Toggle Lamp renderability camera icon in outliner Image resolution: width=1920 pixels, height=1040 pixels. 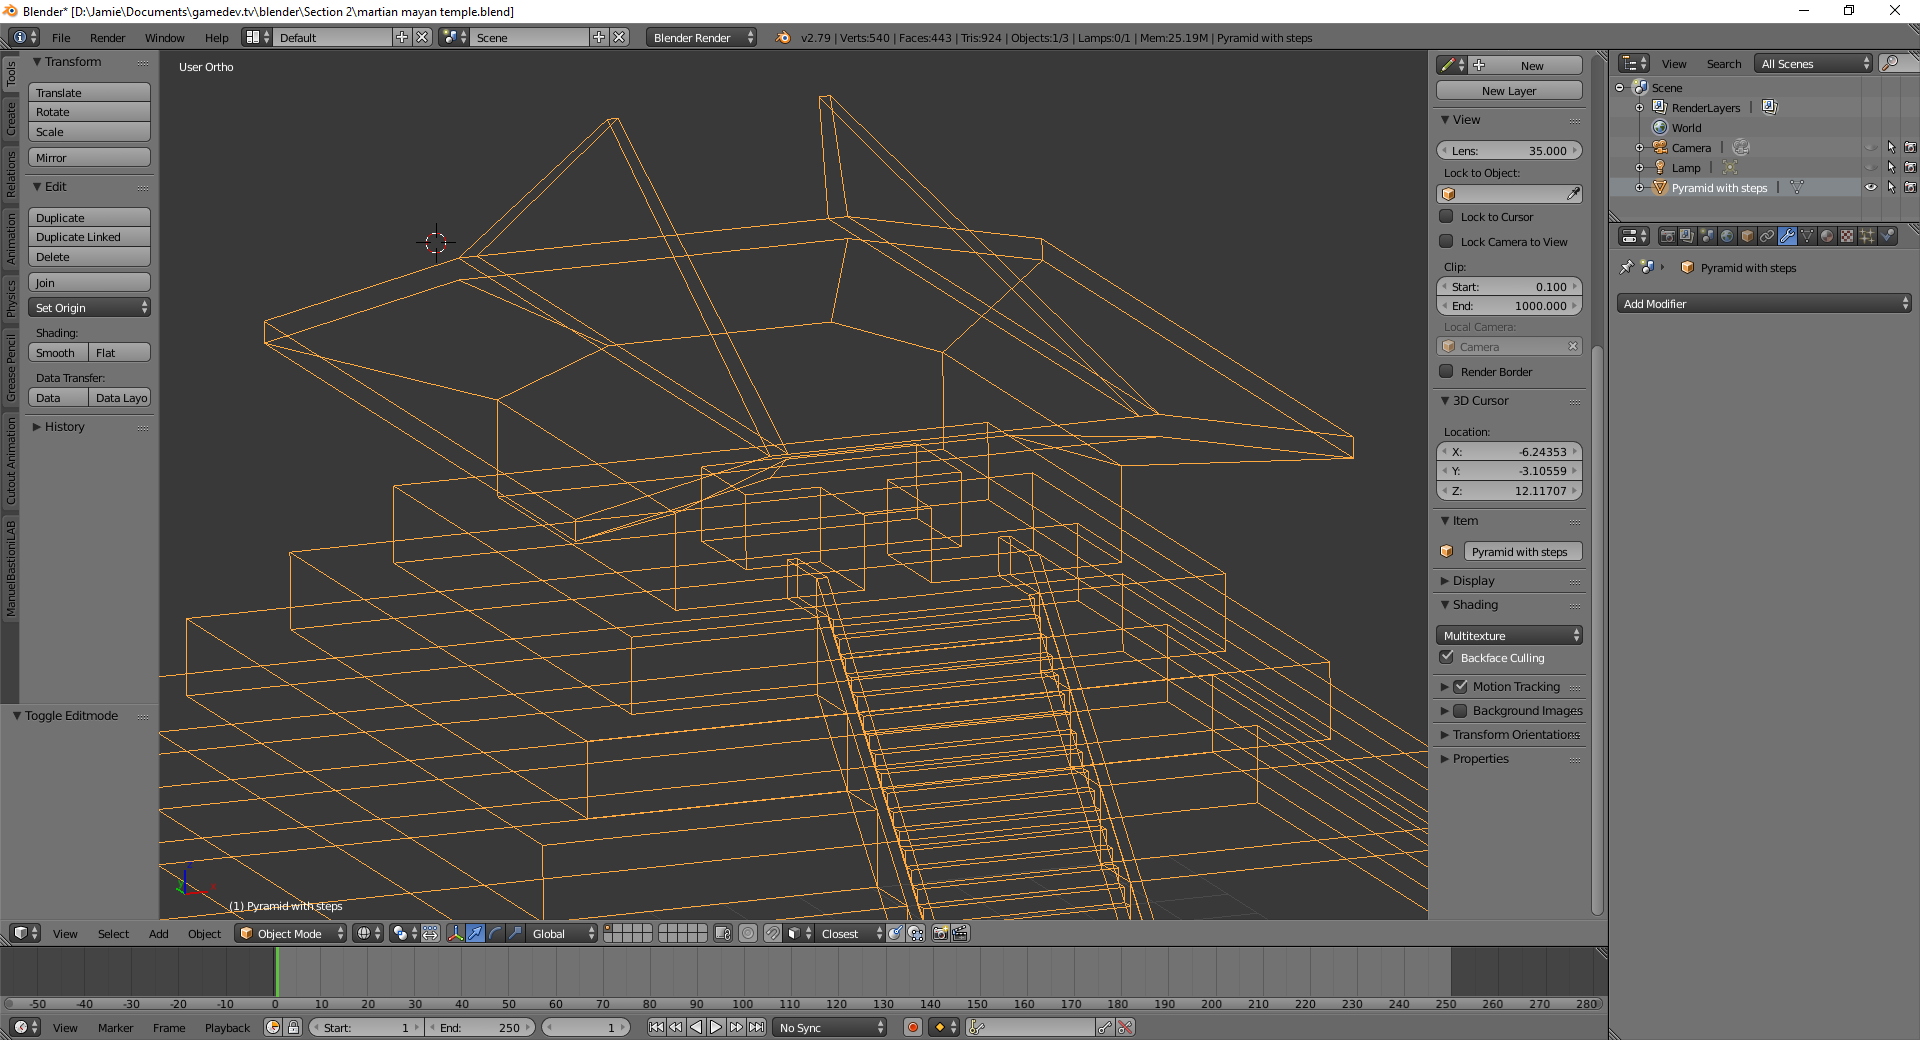pyautogui.click(x=1910, y=167)
